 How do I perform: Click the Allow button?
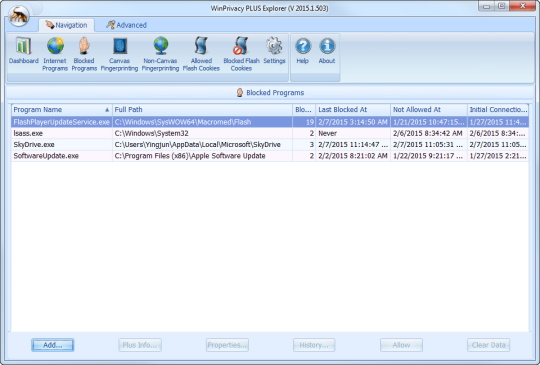(x=401, y=345)
